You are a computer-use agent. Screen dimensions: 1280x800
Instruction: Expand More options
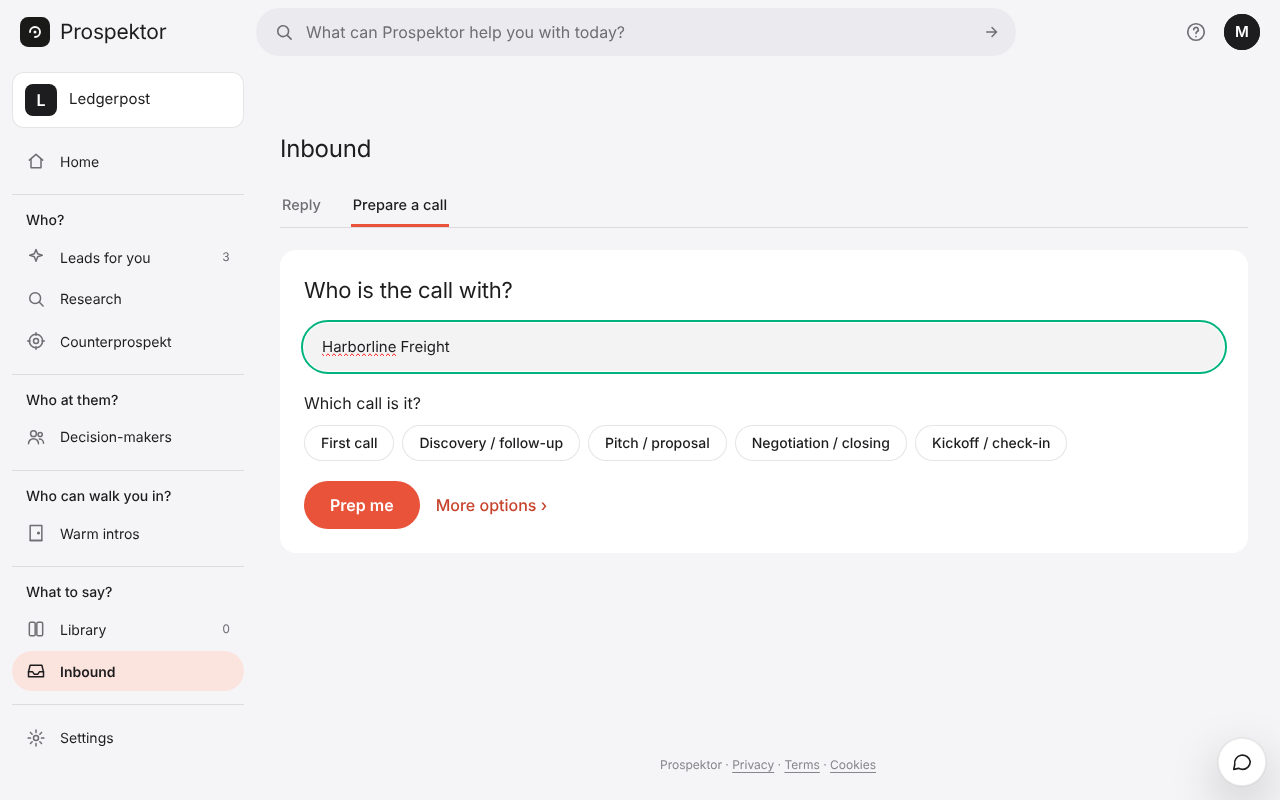tap(491, 505)
